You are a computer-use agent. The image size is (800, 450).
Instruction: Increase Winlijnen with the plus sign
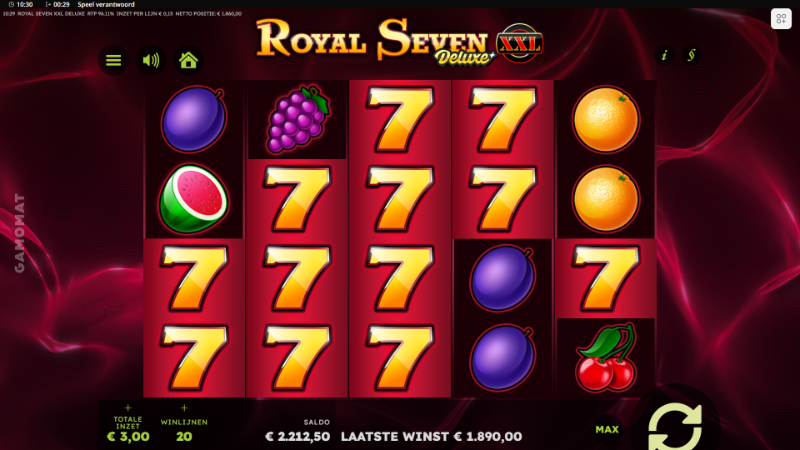[x=184, y=408]
